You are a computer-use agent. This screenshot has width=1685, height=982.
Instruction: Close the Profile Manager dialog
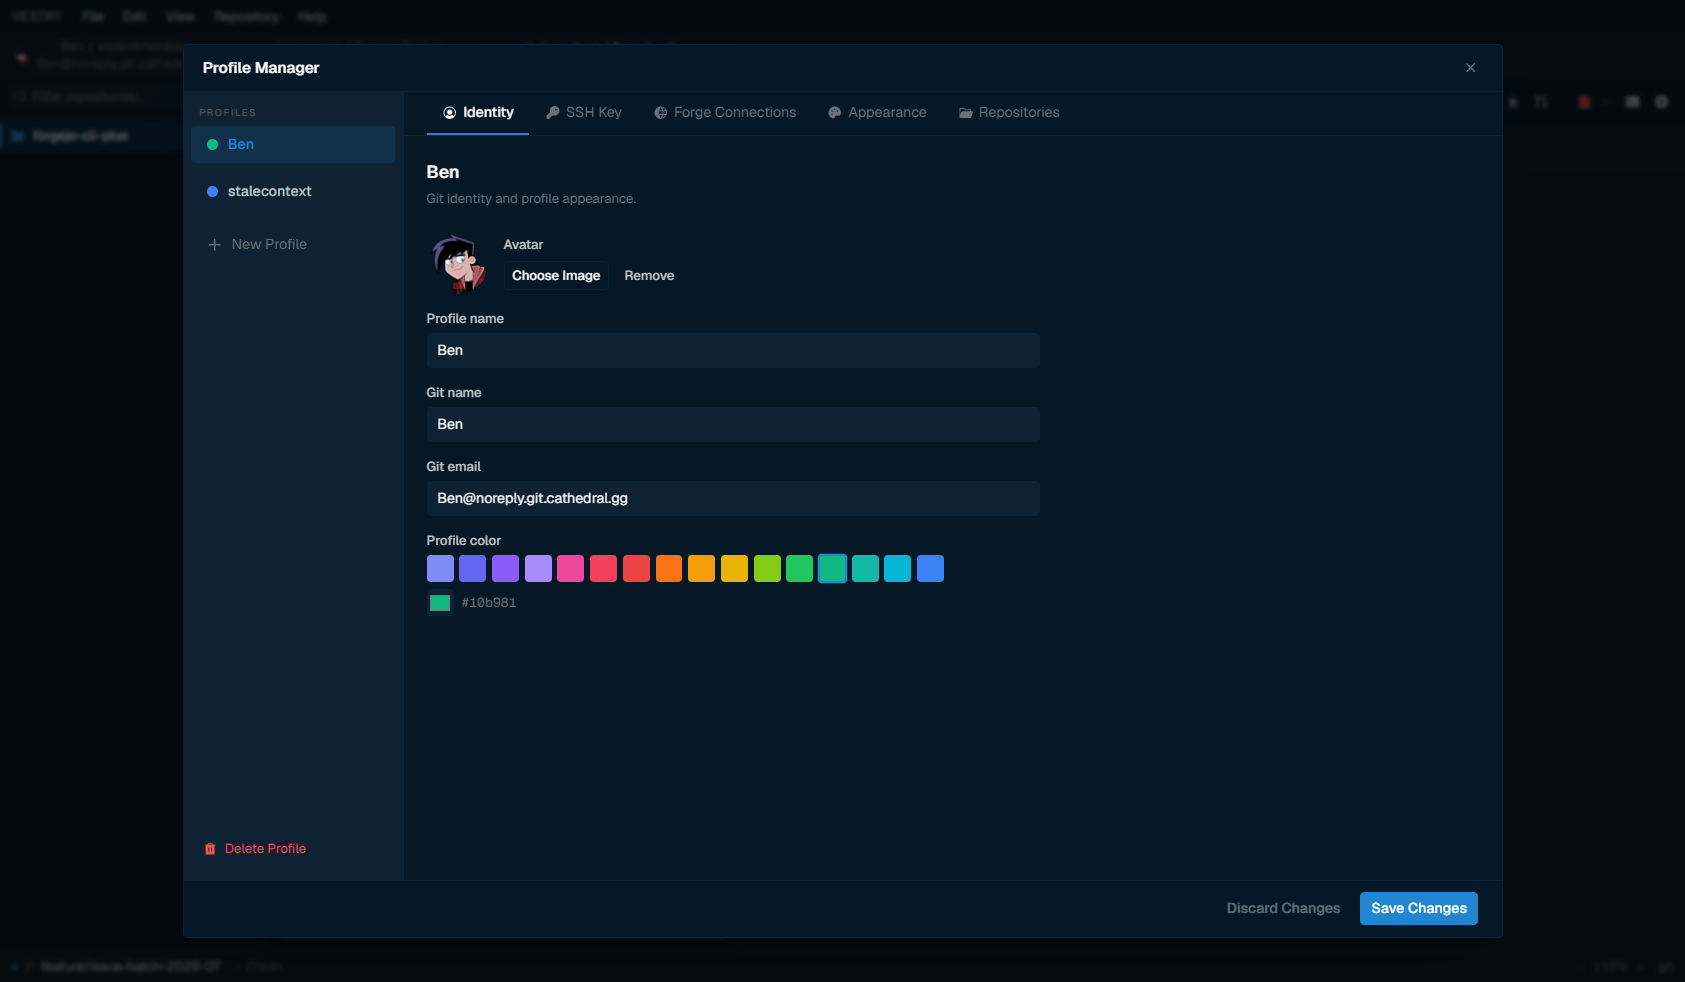pyautogui.click(x=1471, y=68)
